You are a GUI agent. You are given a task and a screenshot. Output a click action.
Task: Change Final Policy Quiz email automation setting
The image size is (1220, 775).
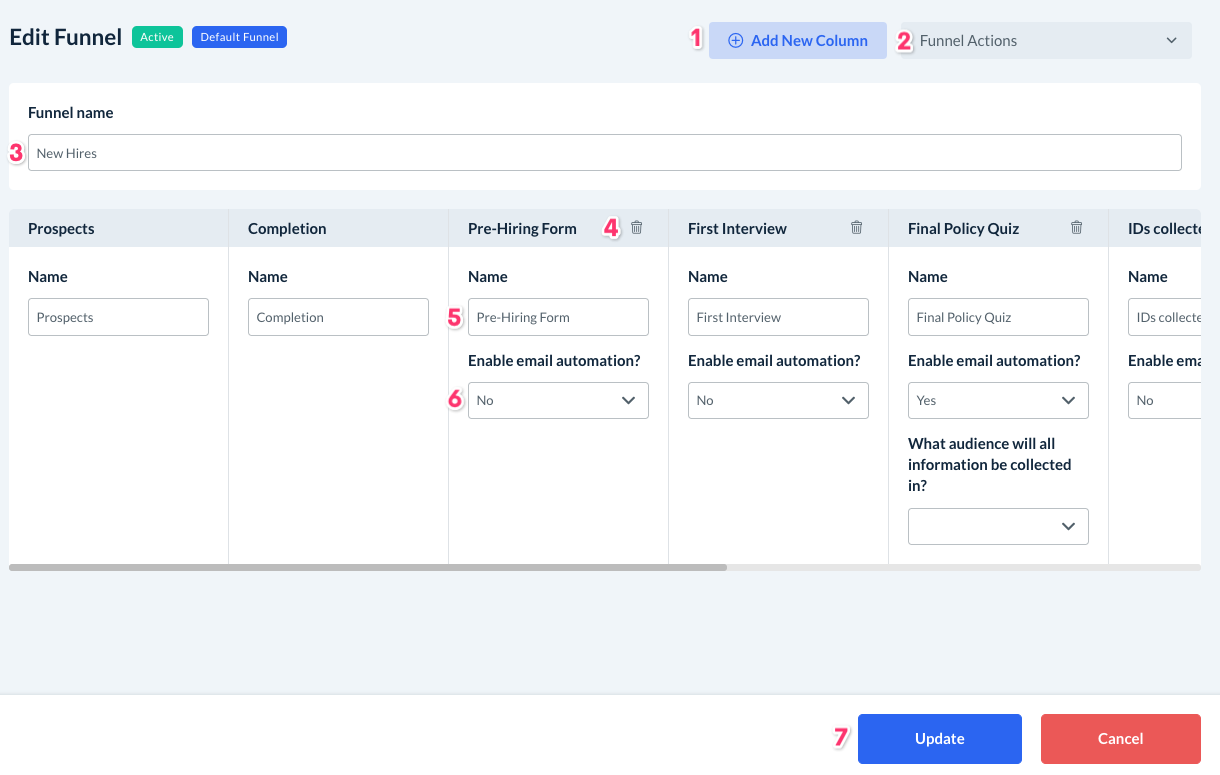[x=998, y=400]
